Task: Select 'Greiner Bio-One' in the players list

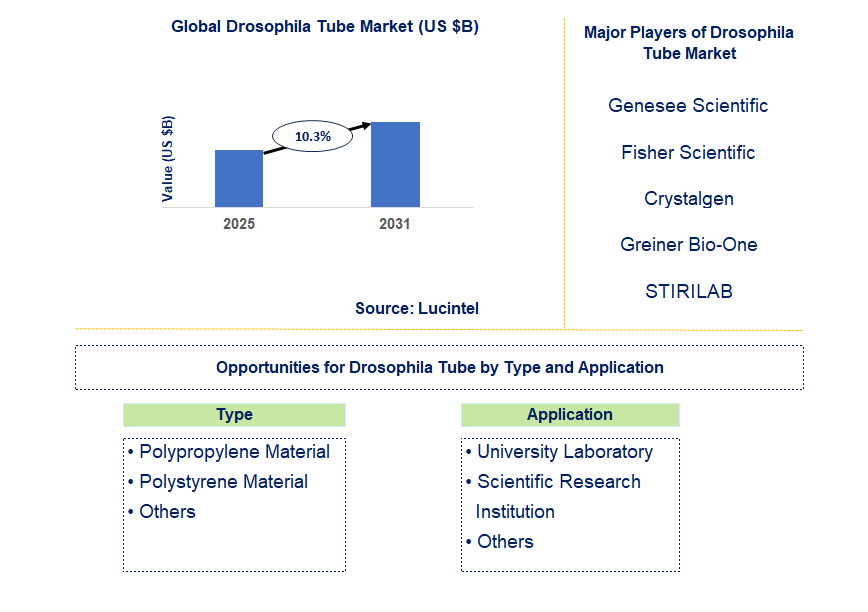Action: pyautogui.click(x=689, y=245)
